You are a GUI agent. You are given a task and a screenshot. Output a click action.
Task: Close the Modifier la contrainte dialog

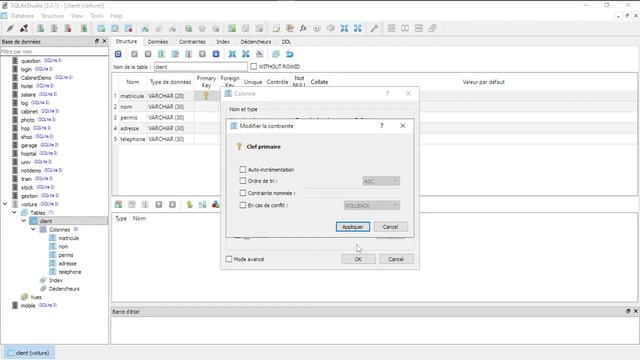(x=403, y=126)
